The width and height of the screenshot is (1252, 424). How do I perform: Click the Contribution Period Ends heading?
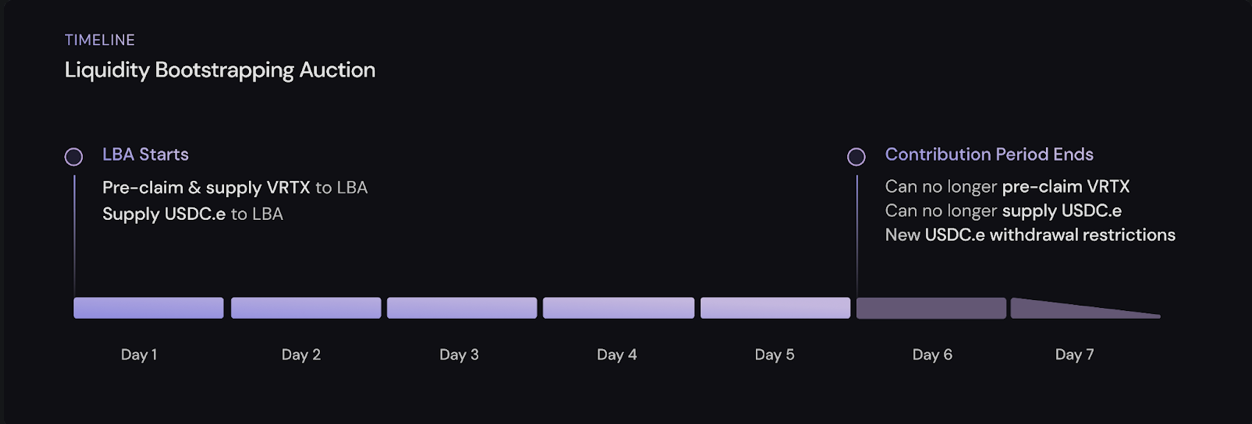(x=989, y=154)
